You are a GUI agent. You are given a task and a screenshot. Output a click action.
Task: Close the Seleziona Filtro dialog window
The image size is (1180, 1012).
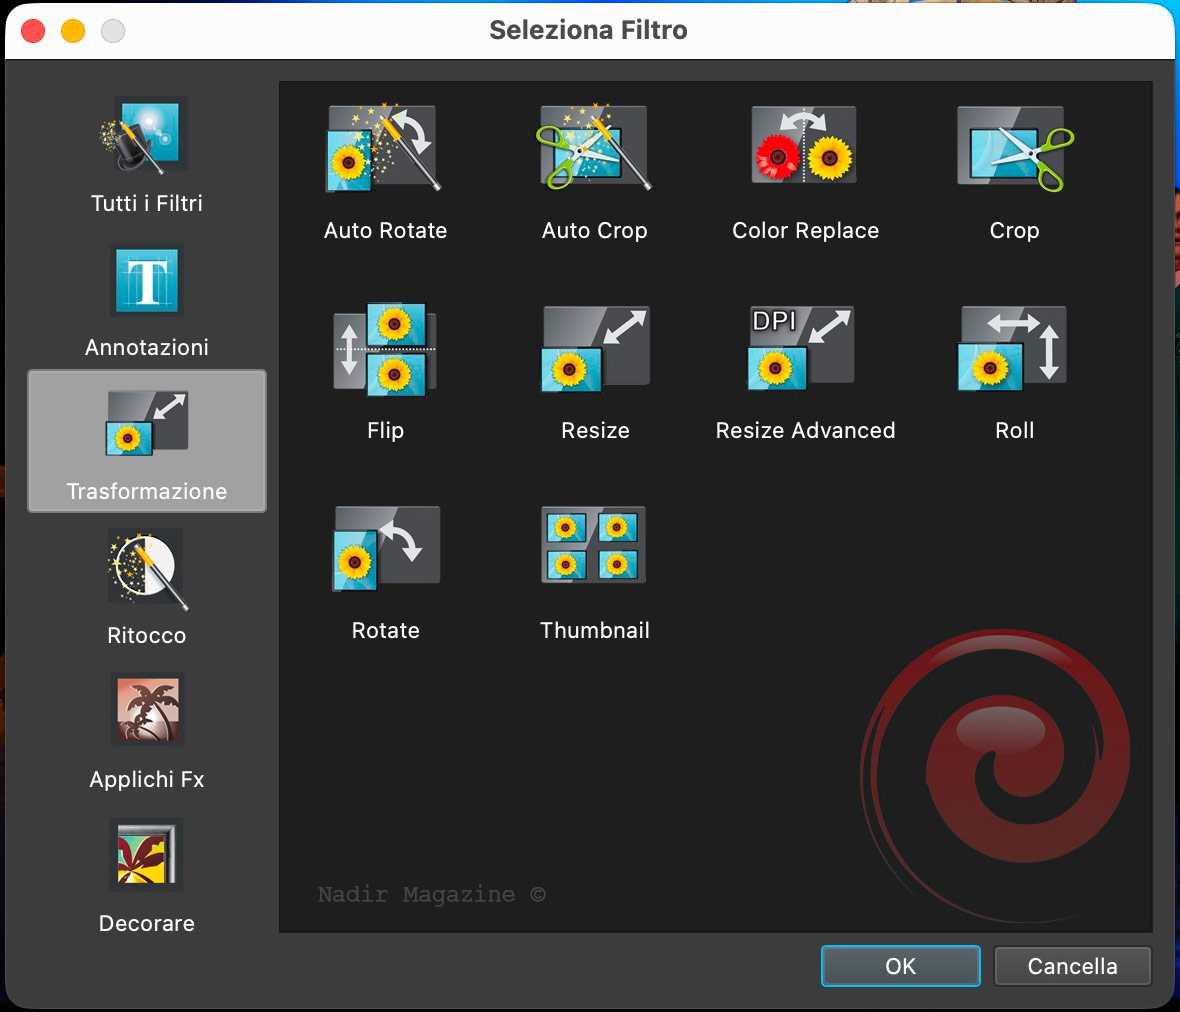point(33,31)
